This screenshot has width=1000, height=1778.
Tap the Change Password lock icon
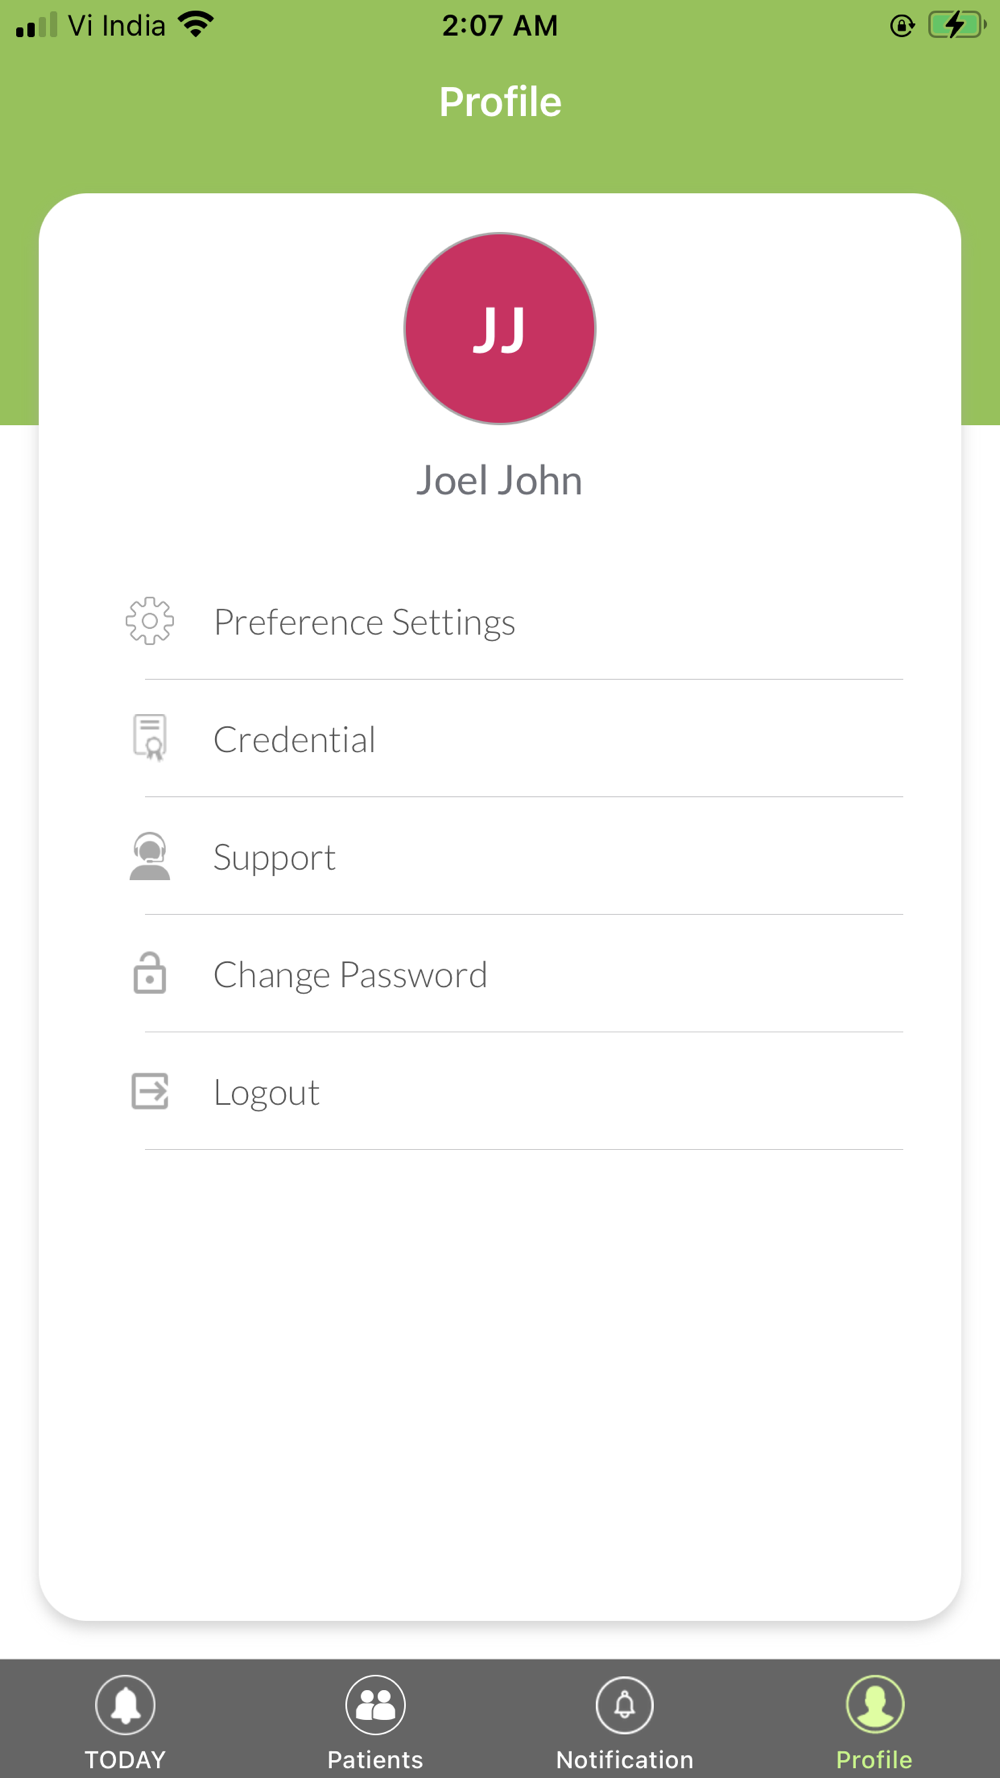tap(150, 973)
